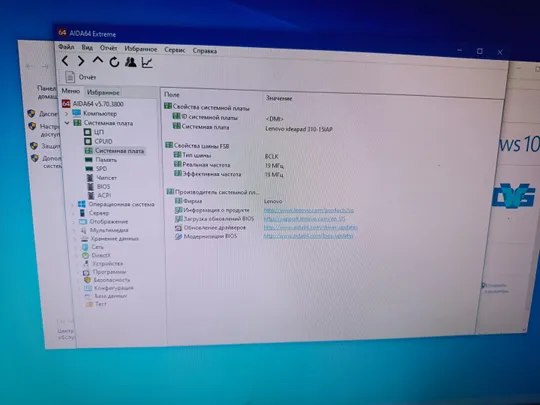Click the Значение column header
This screenshot has height=405, width=540.
coord(279,98)
